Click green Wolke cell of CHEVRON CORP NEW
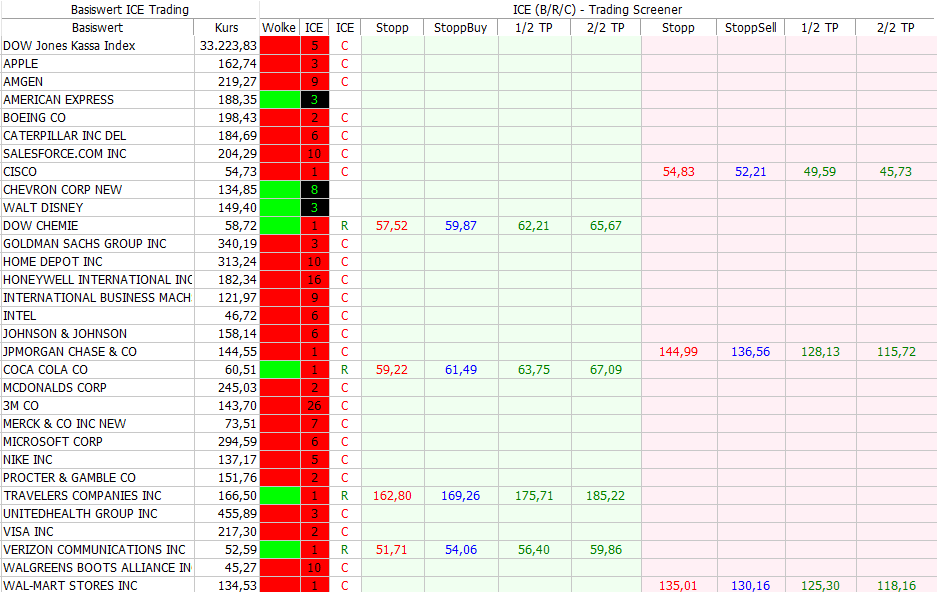 tap(280, 189)
